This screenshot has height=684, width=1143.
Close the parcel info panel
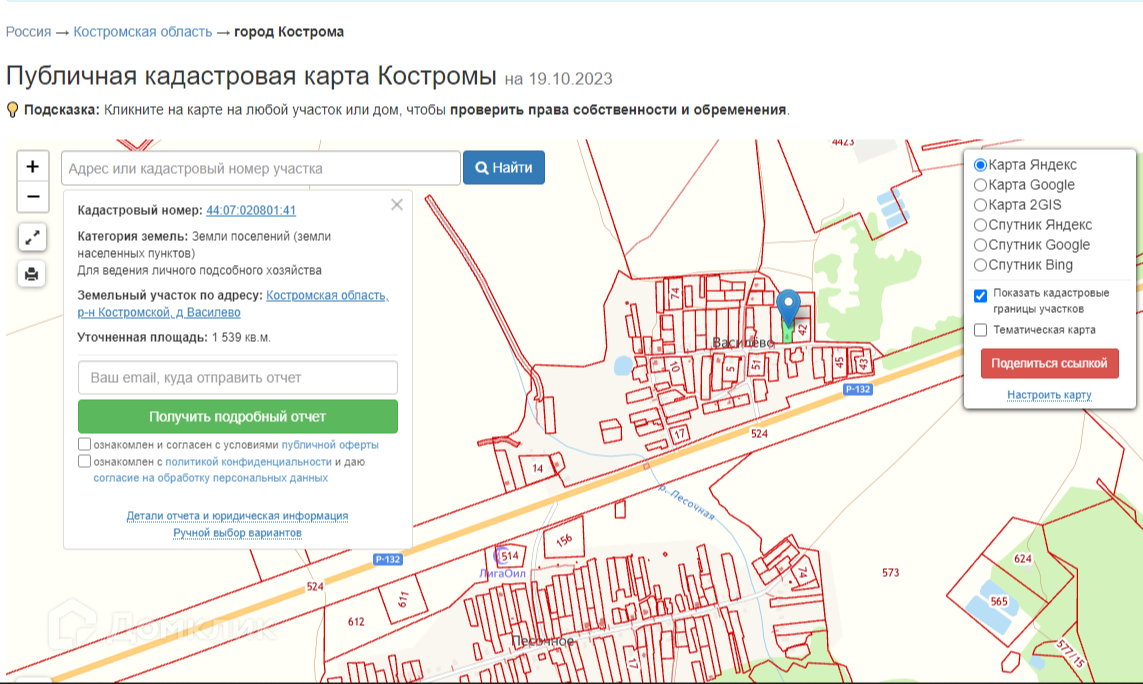pos(397,205)
